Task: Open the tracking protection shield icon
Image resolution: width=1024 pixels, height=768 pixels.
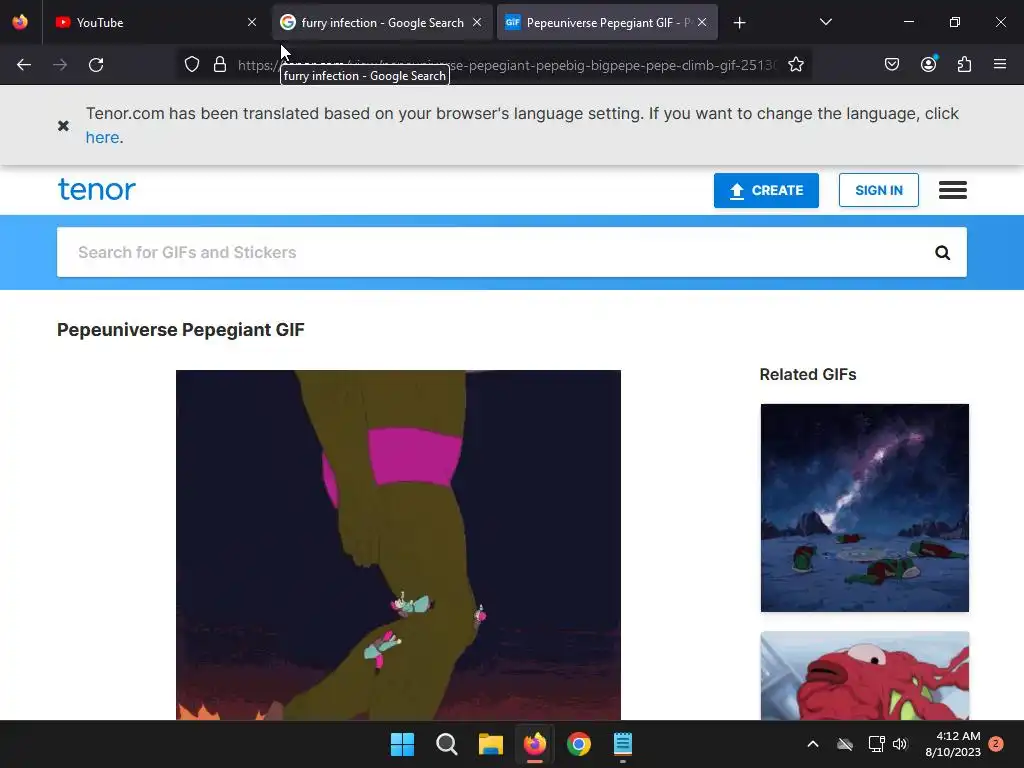Action: point(191,65)
